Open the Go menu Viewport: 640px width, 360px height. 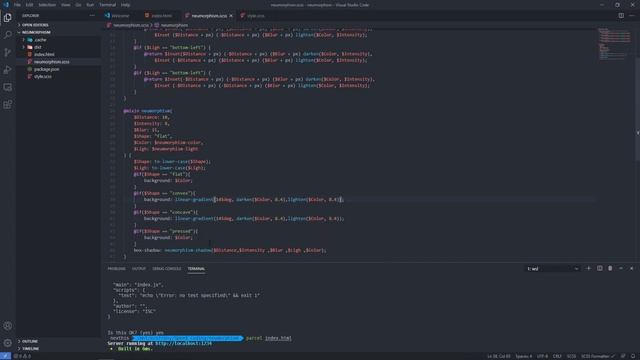(78, 5)
